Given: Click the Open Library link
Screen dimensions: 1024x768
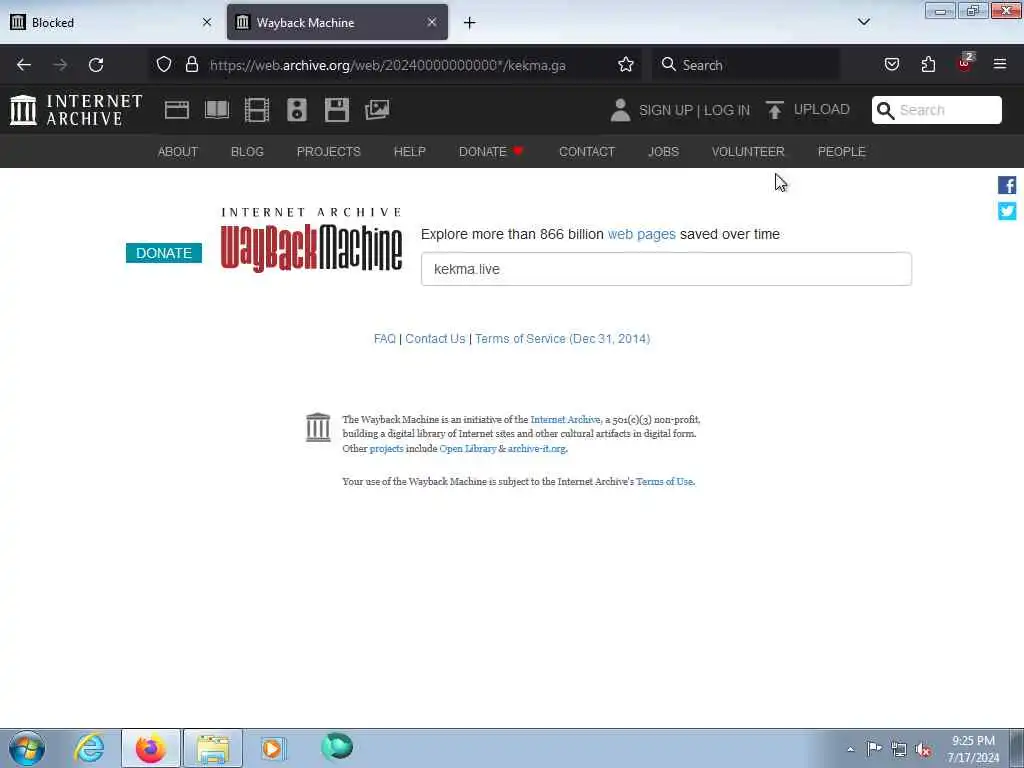Looking at the screenshot, I should 468,449.
